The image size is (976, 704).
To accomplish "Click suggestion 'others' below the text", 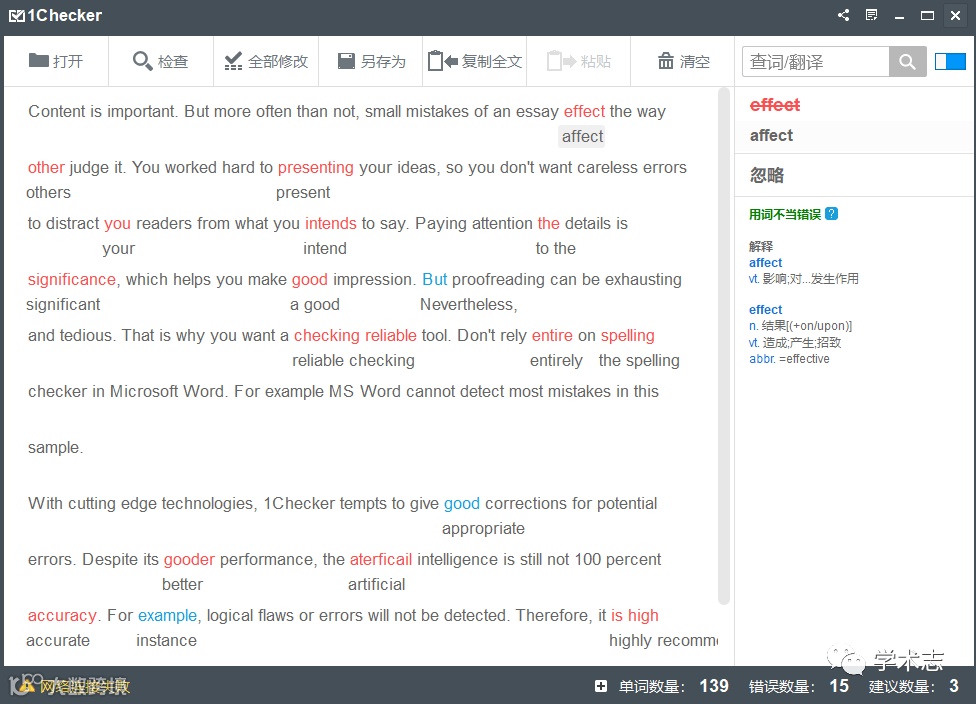I will [49, 192].
